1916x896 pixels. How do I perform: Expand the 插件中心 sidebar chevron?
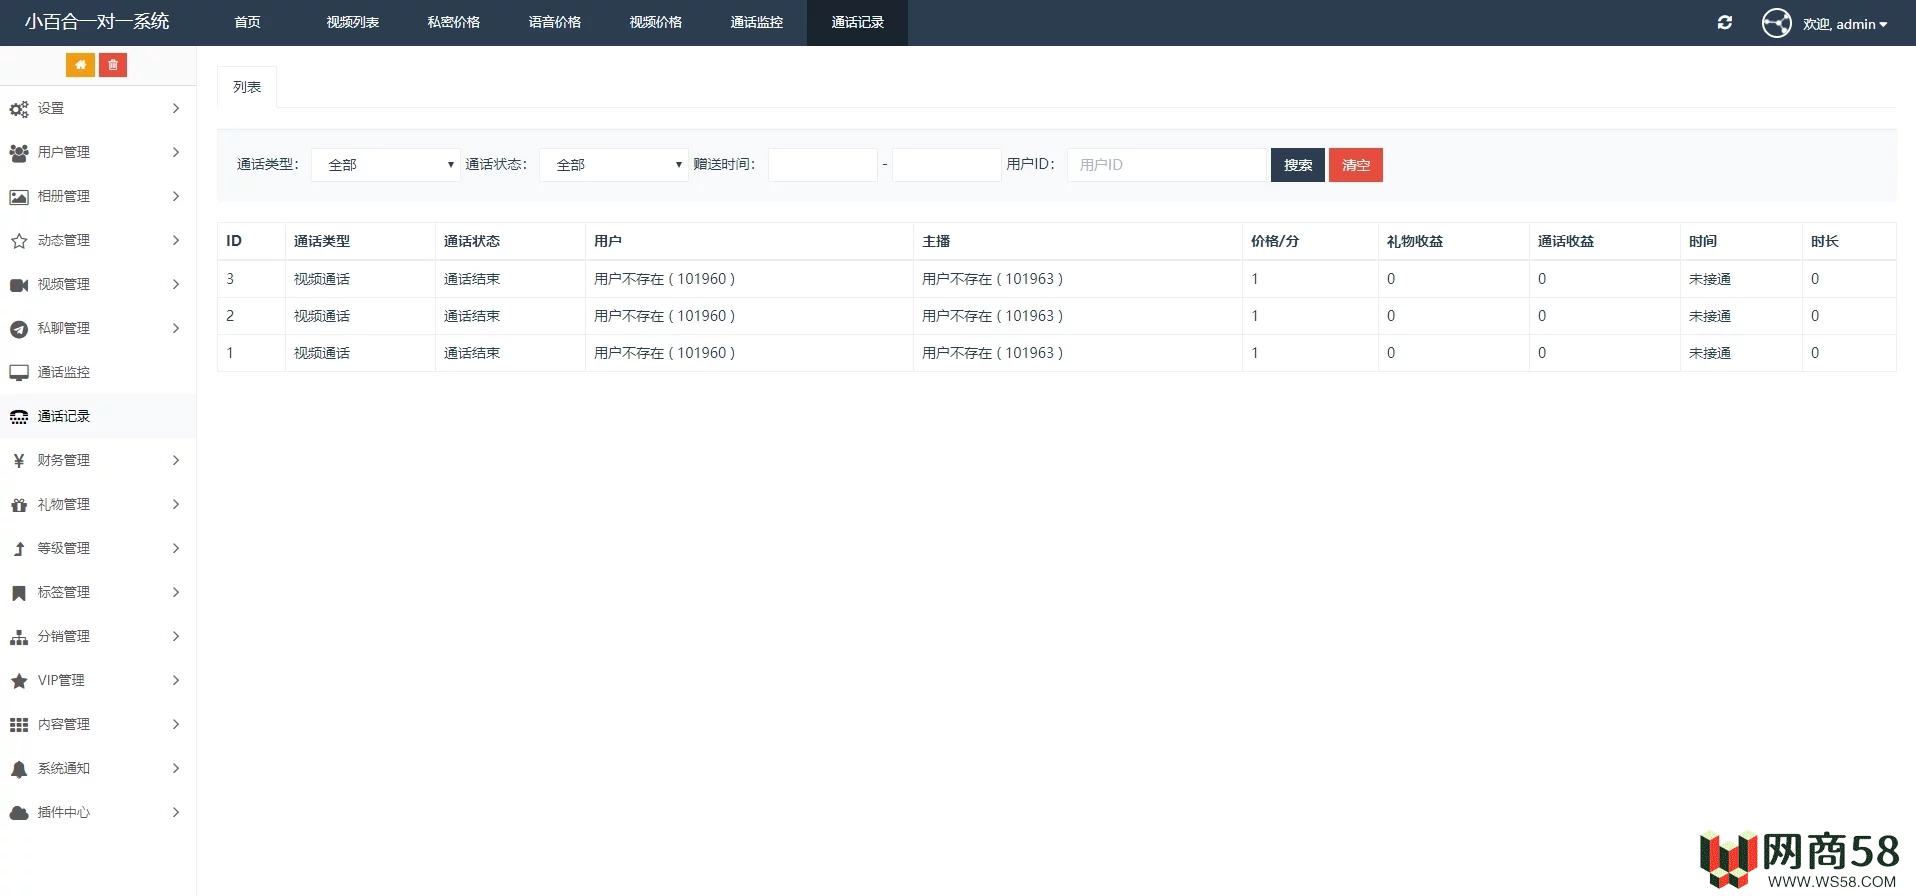point(176,812)
